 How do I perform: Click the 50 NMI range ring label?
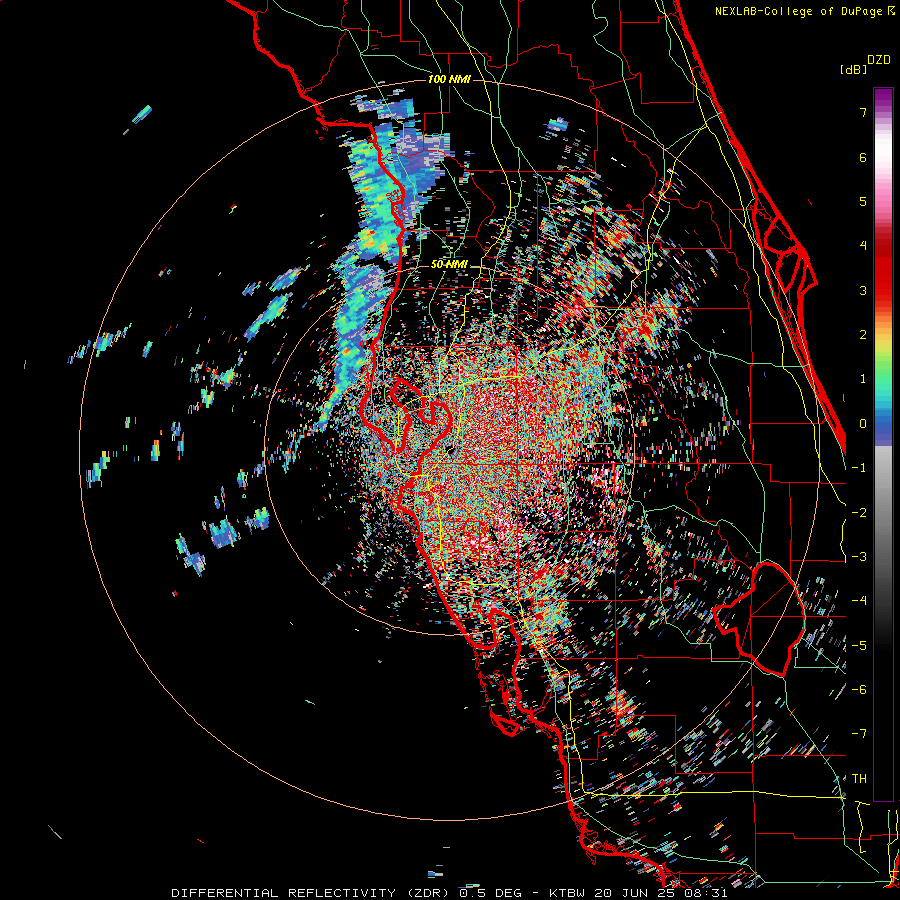449,264
